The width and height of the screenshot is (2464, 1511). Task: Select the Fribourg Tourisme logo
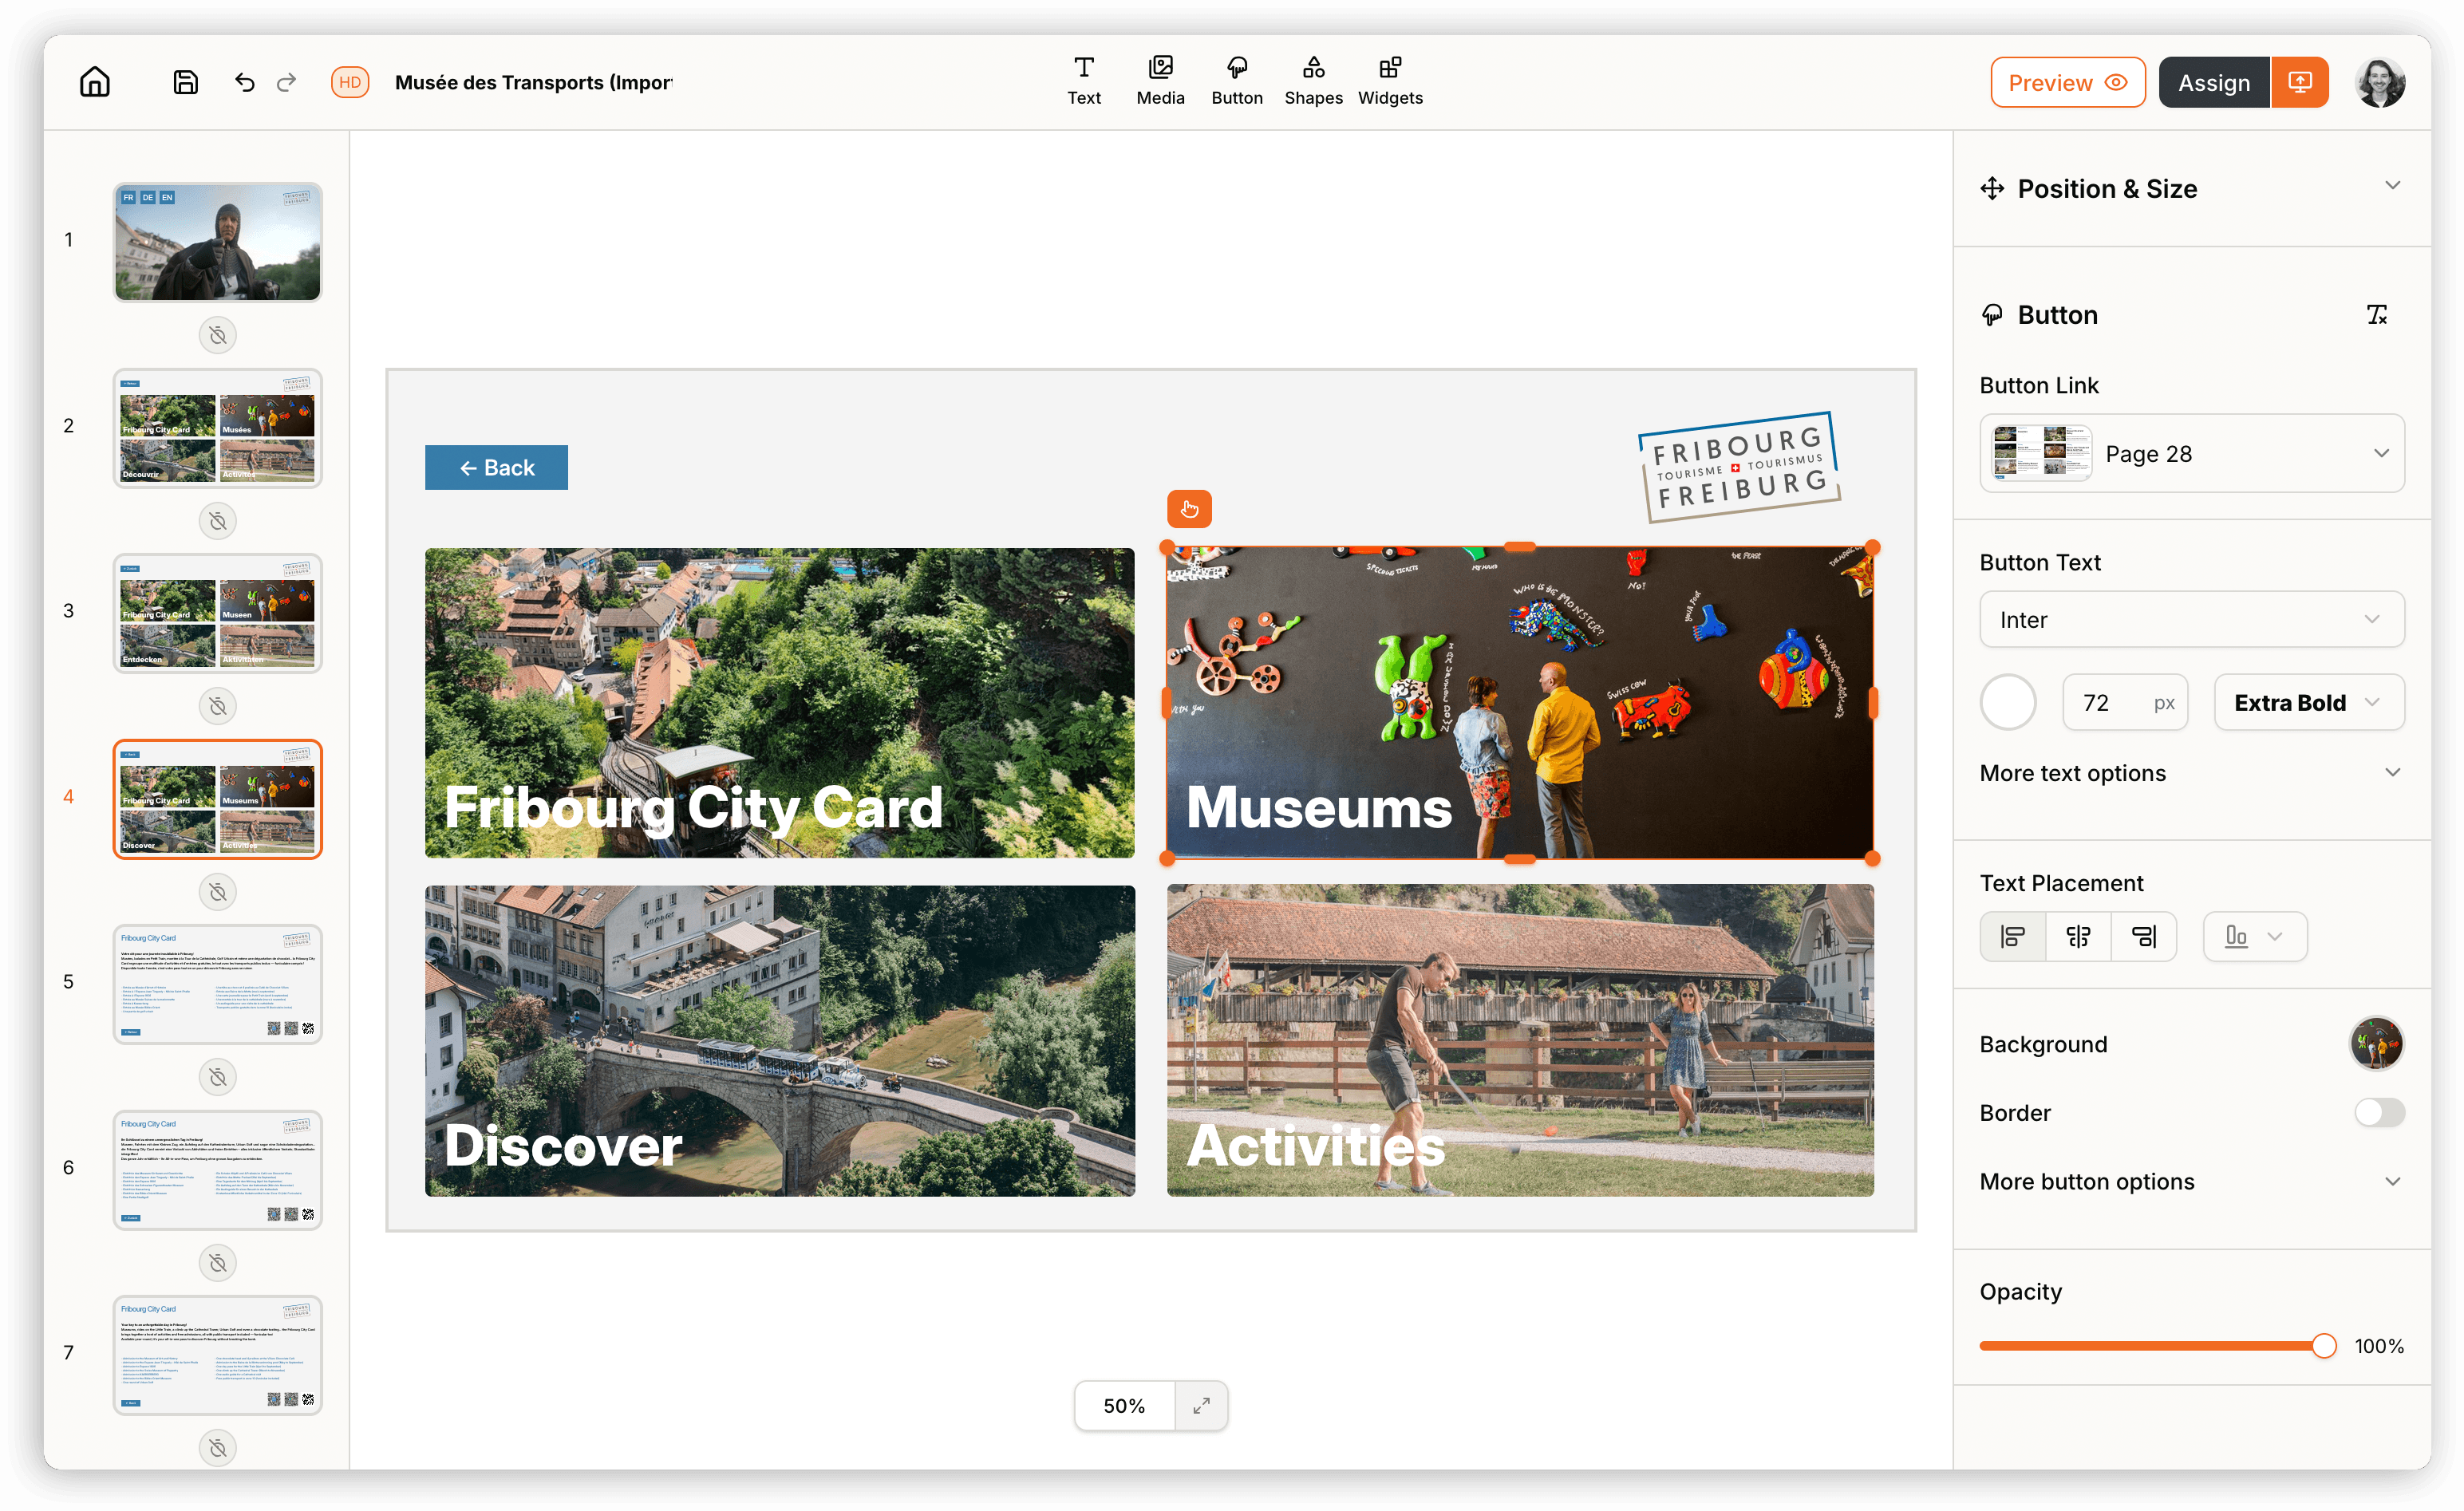[x=1740, y=467]
